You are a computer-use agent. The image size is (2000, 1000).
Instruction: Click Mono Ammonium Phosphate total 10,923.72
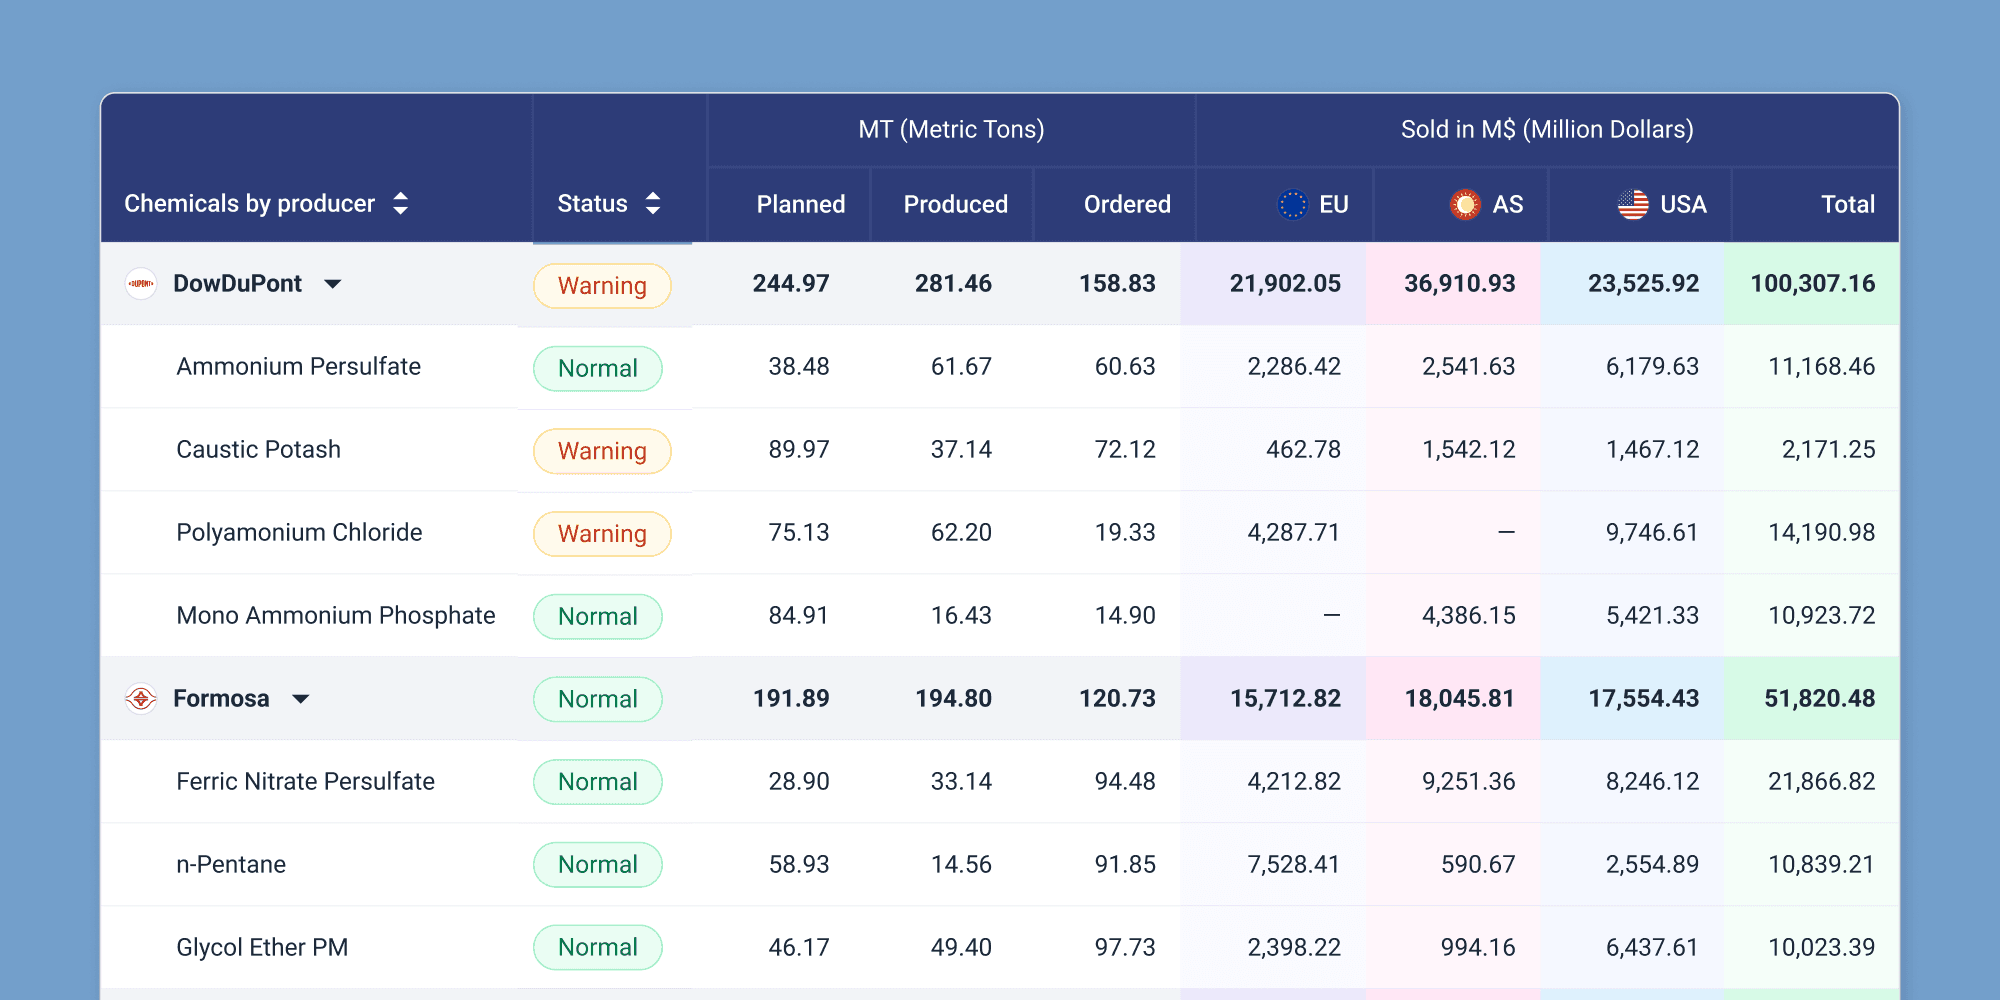point(1822,615)
